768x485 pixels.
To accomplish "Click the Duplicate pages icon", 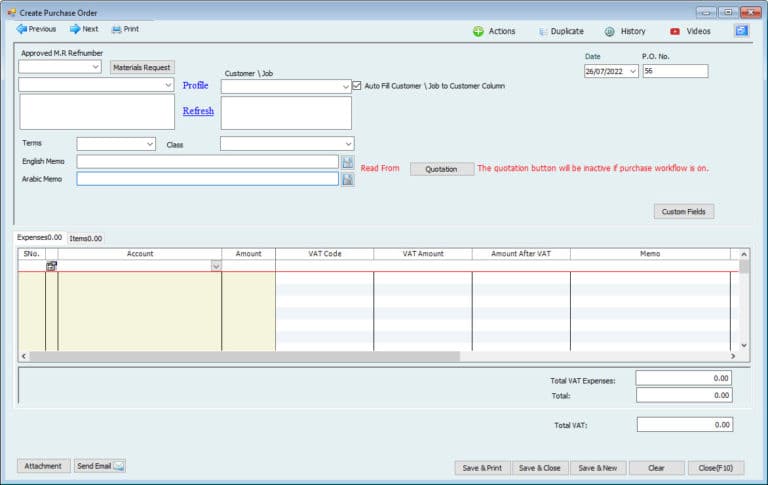I will tap(543, 32).
